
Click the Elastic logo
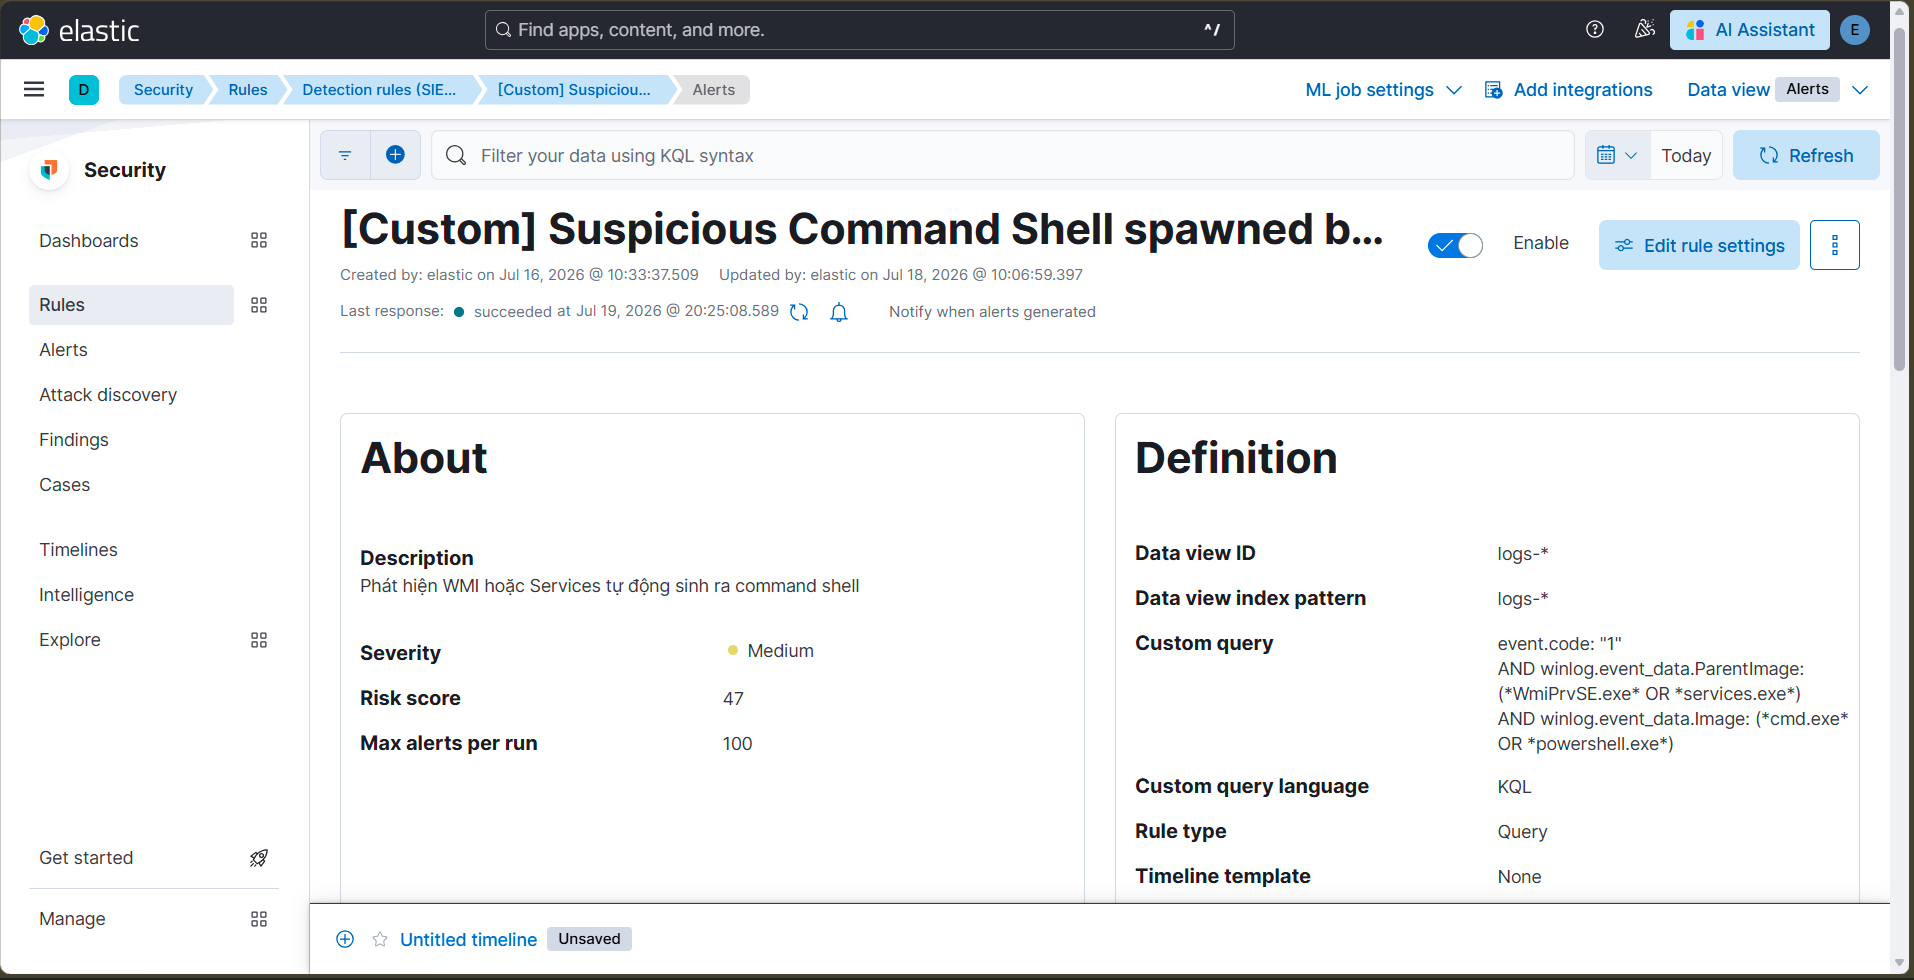(x=79, y=30)
